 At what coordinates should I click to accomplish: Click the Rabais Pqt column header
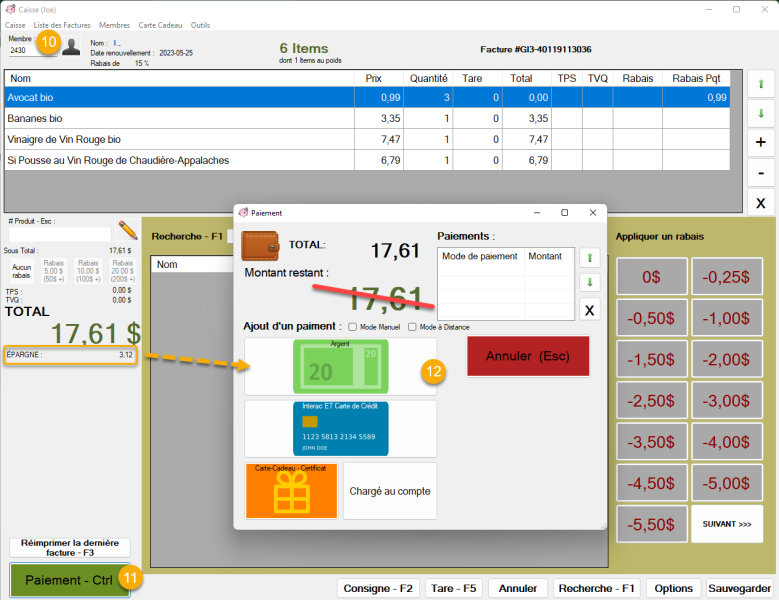(696, 78)
